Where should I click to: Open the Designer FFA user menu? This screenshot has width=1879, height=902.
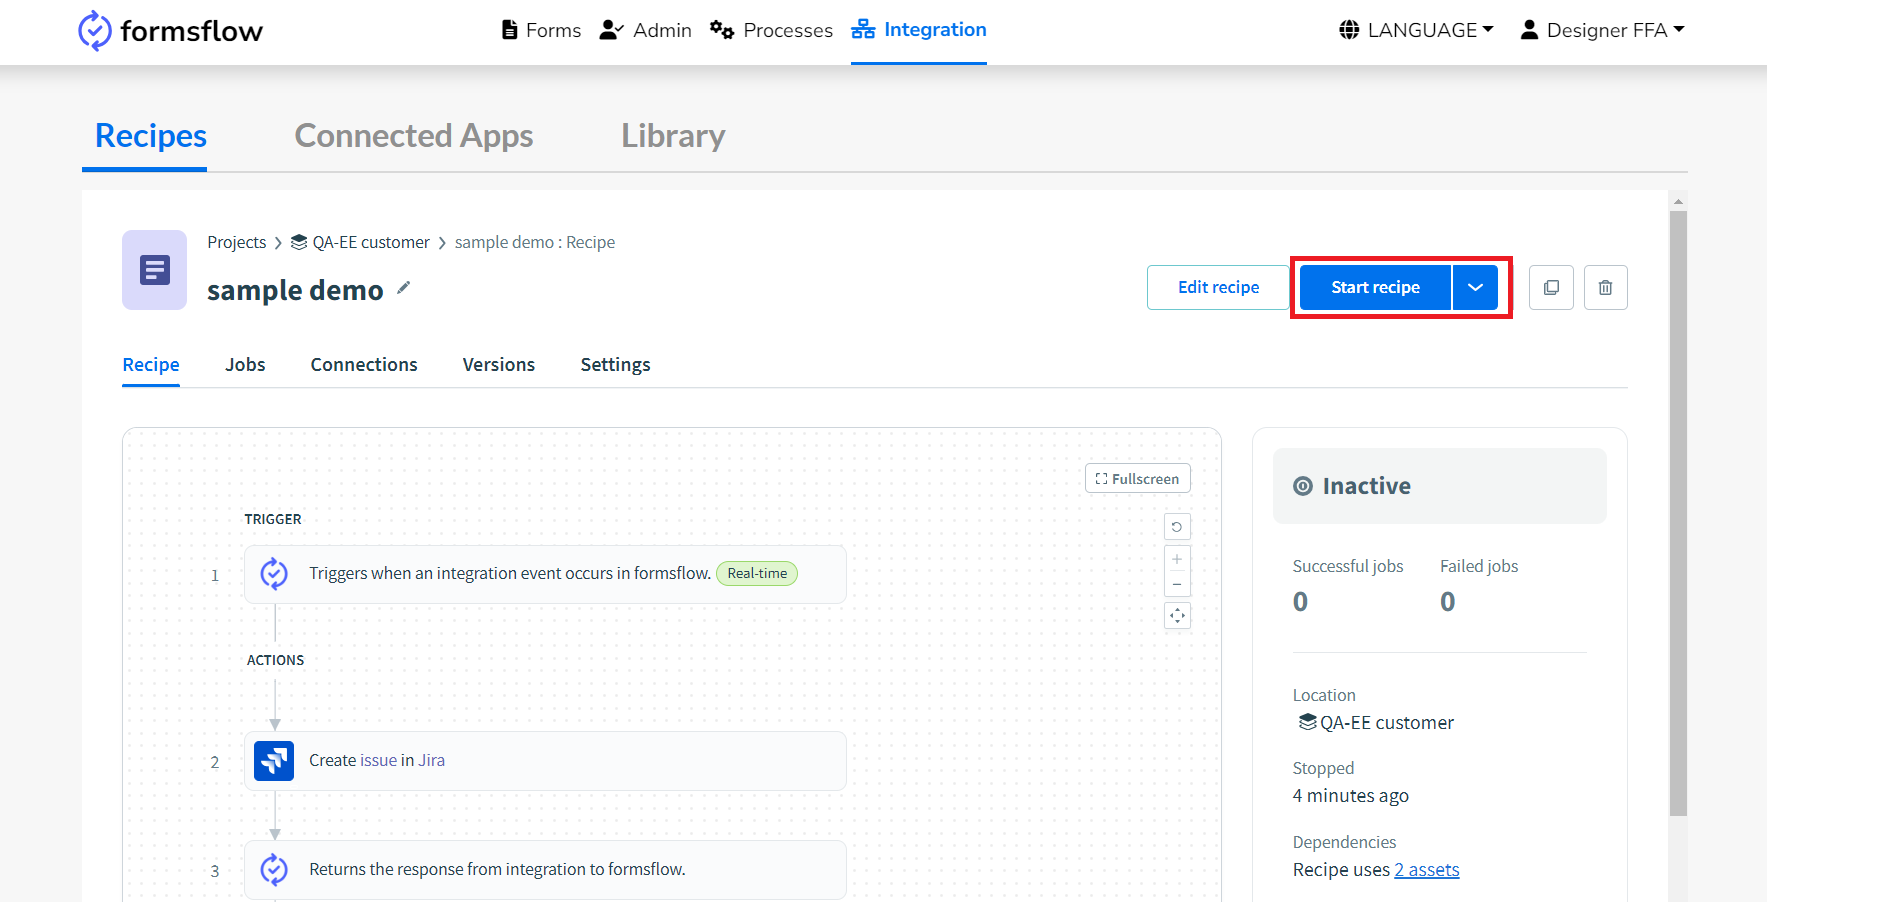click(1602, 30)
